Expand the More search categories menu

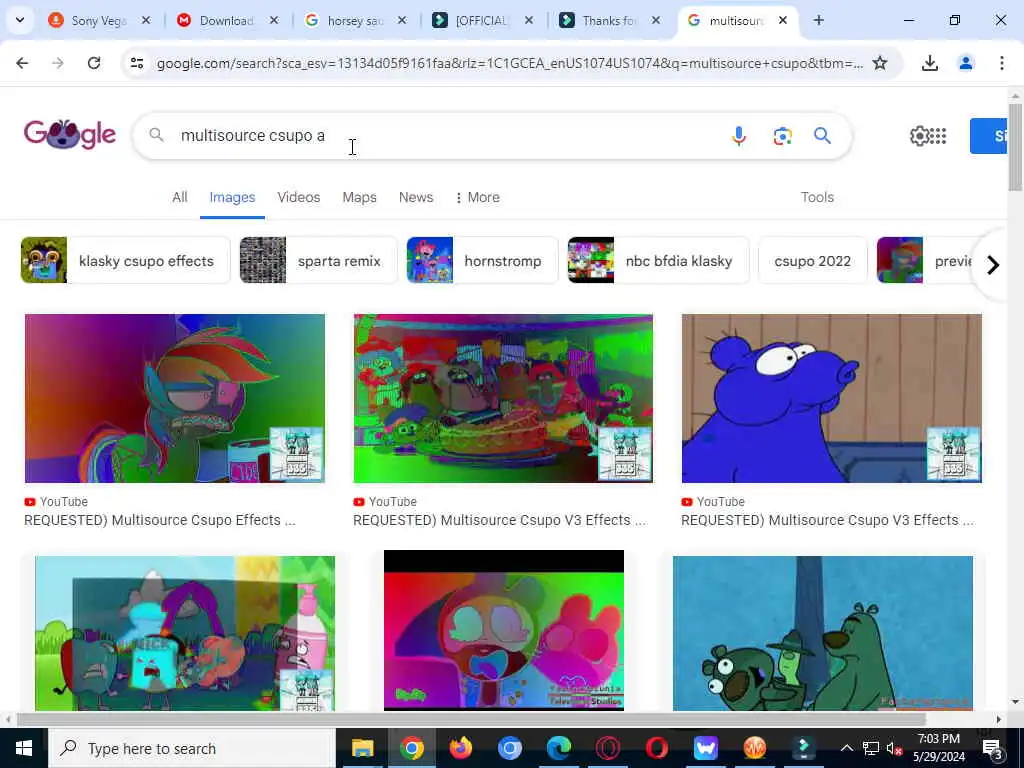(477, 197)
